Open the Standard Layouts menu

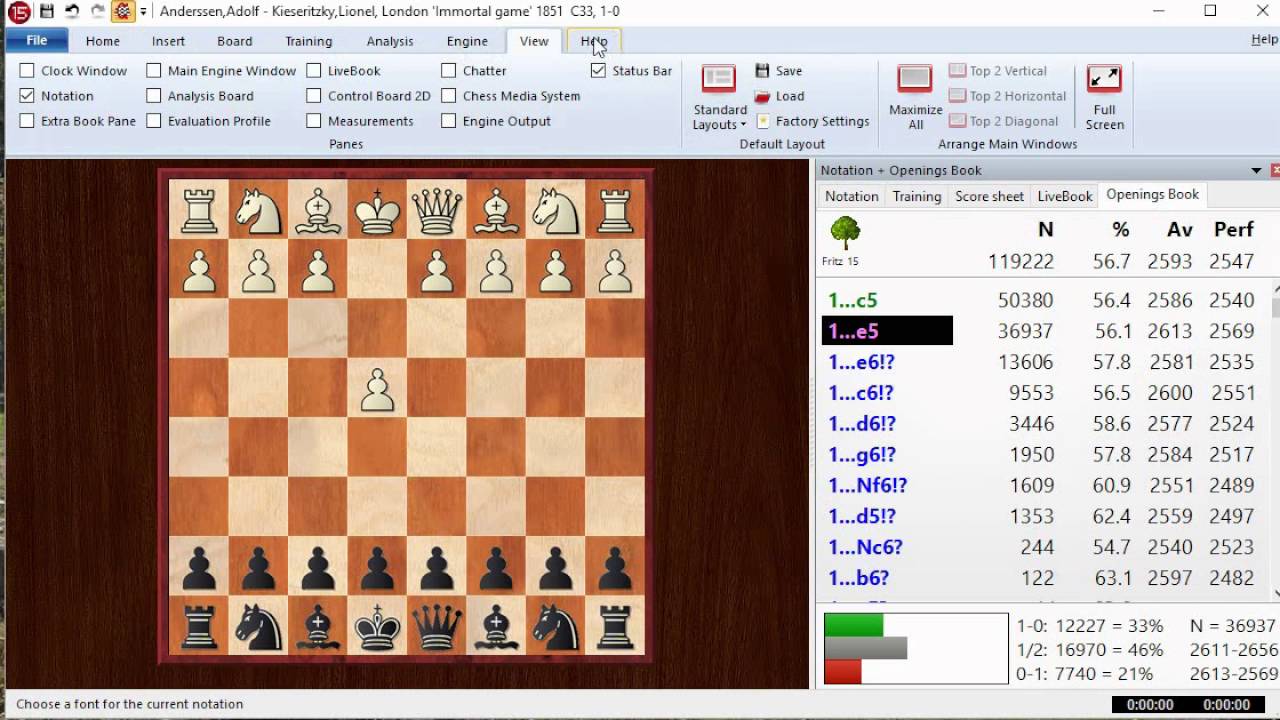pyautogui.click(x=720, y=99)
